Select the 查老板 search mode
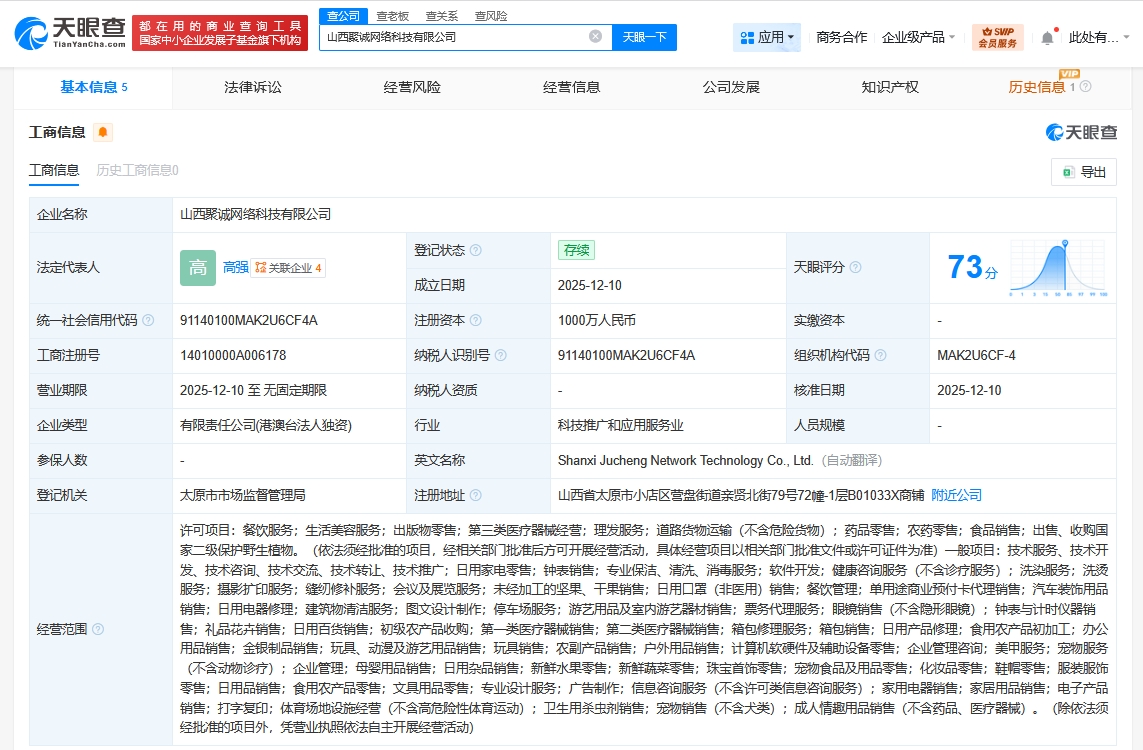 coord(393,16)
